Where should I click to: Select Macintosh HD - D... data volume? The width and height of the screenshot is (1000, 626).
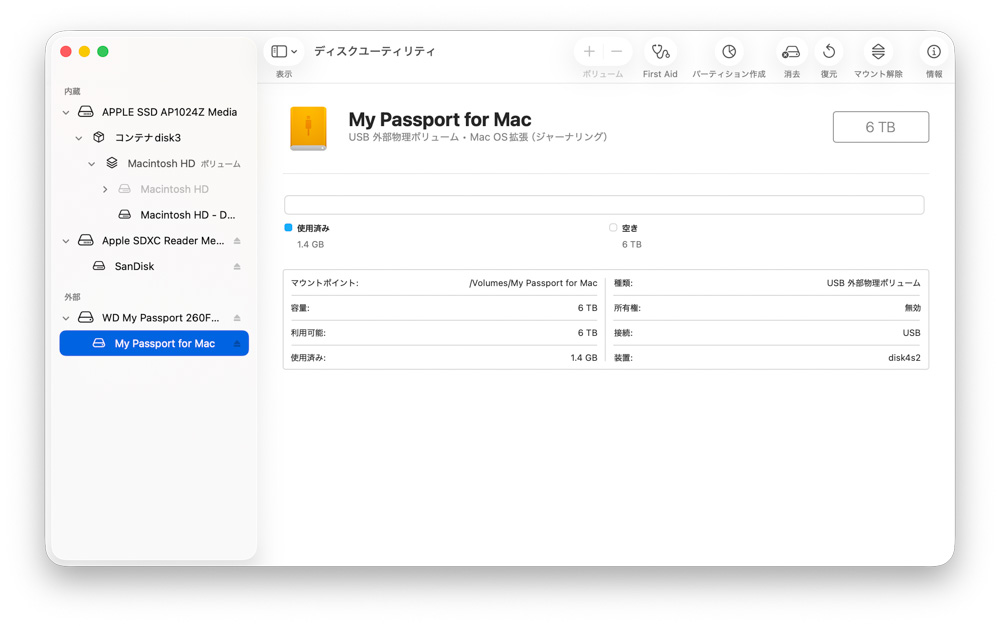point(154,215)
